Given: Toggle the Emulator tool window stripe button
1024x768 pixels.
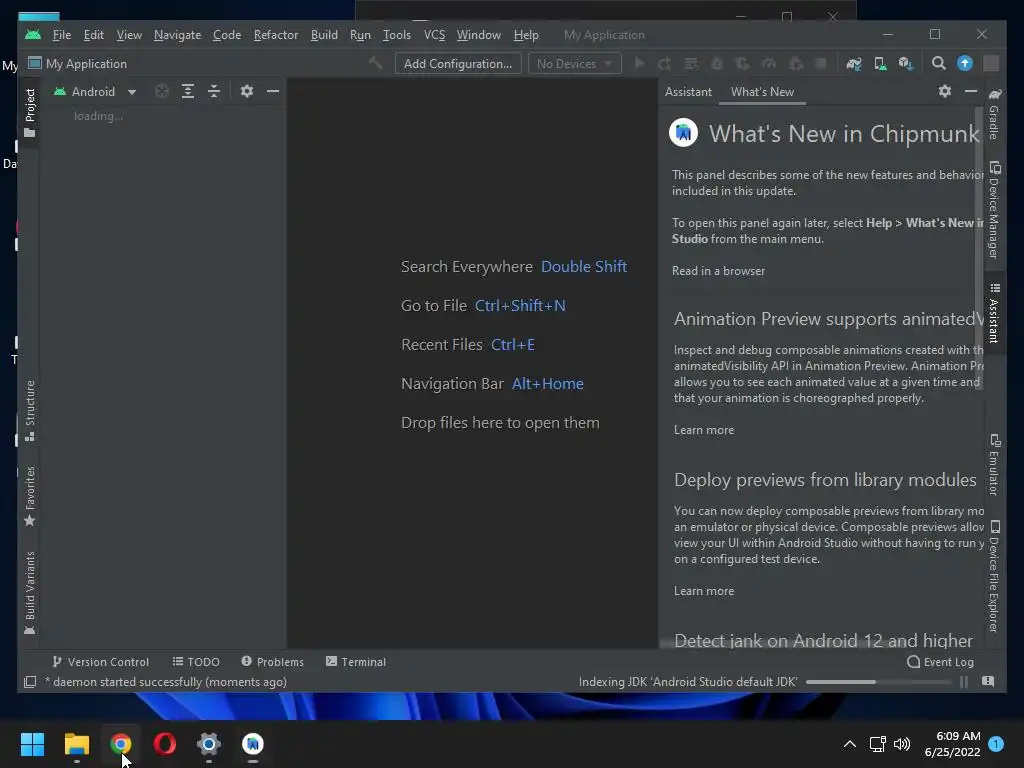Looking at the screenshot, I should click(x=994, y=464).
